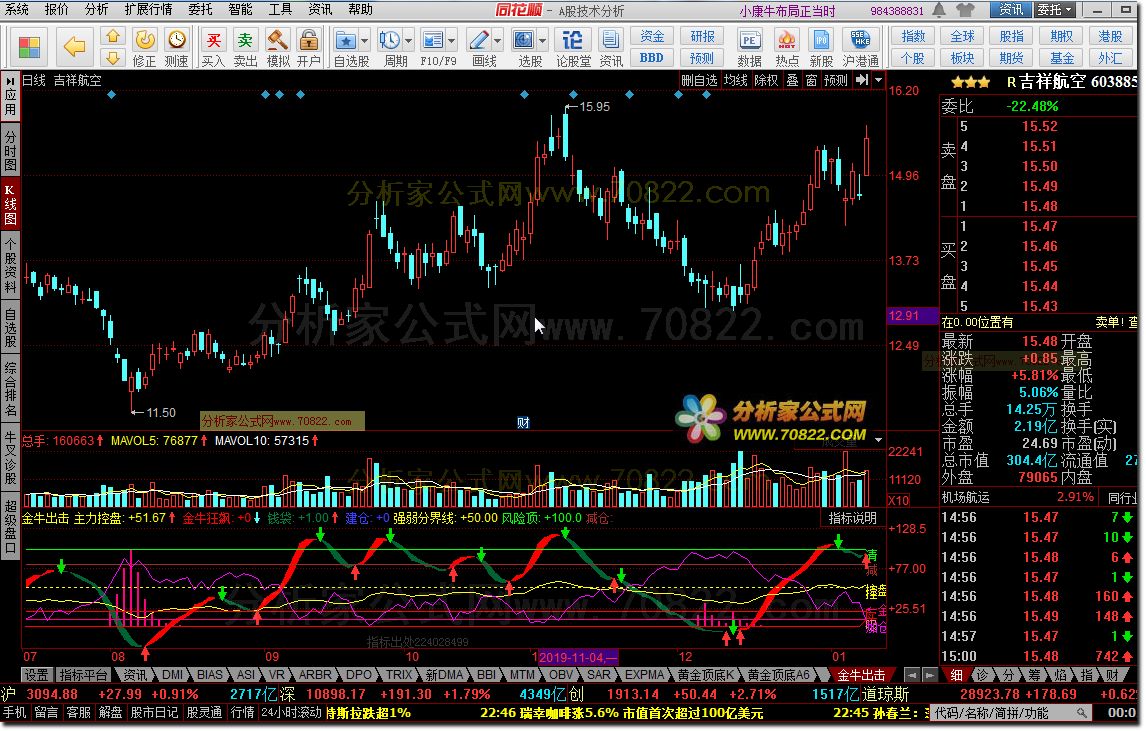1146x731 pixels.
Task: Open the 指数 market button
Action: [914, 37]
